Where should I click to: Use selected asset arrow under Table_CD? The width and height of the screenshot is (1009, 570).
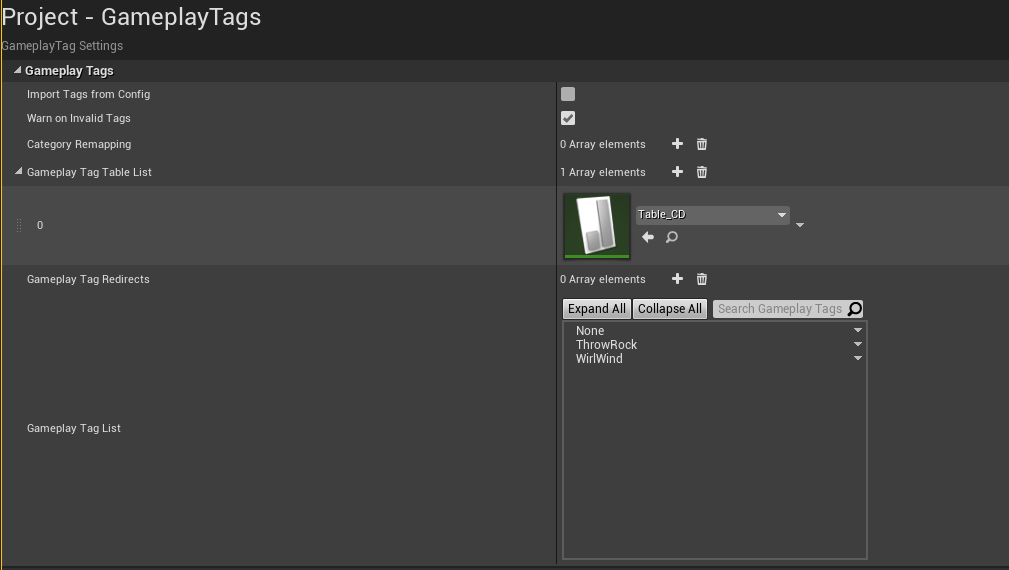pos(648,237)
